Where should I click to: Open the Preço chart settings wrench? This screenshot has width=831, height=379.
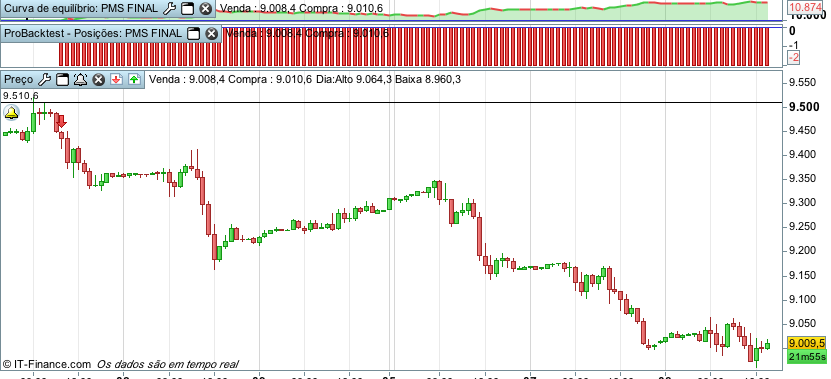pos(45,80)
